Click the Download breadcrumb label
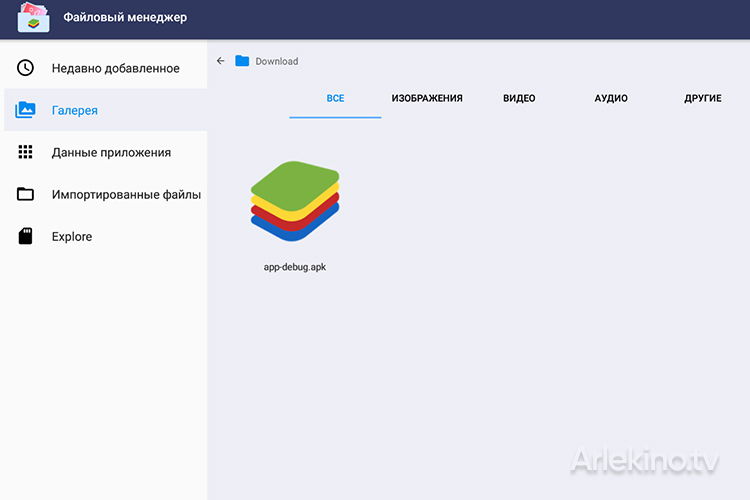 276,61
